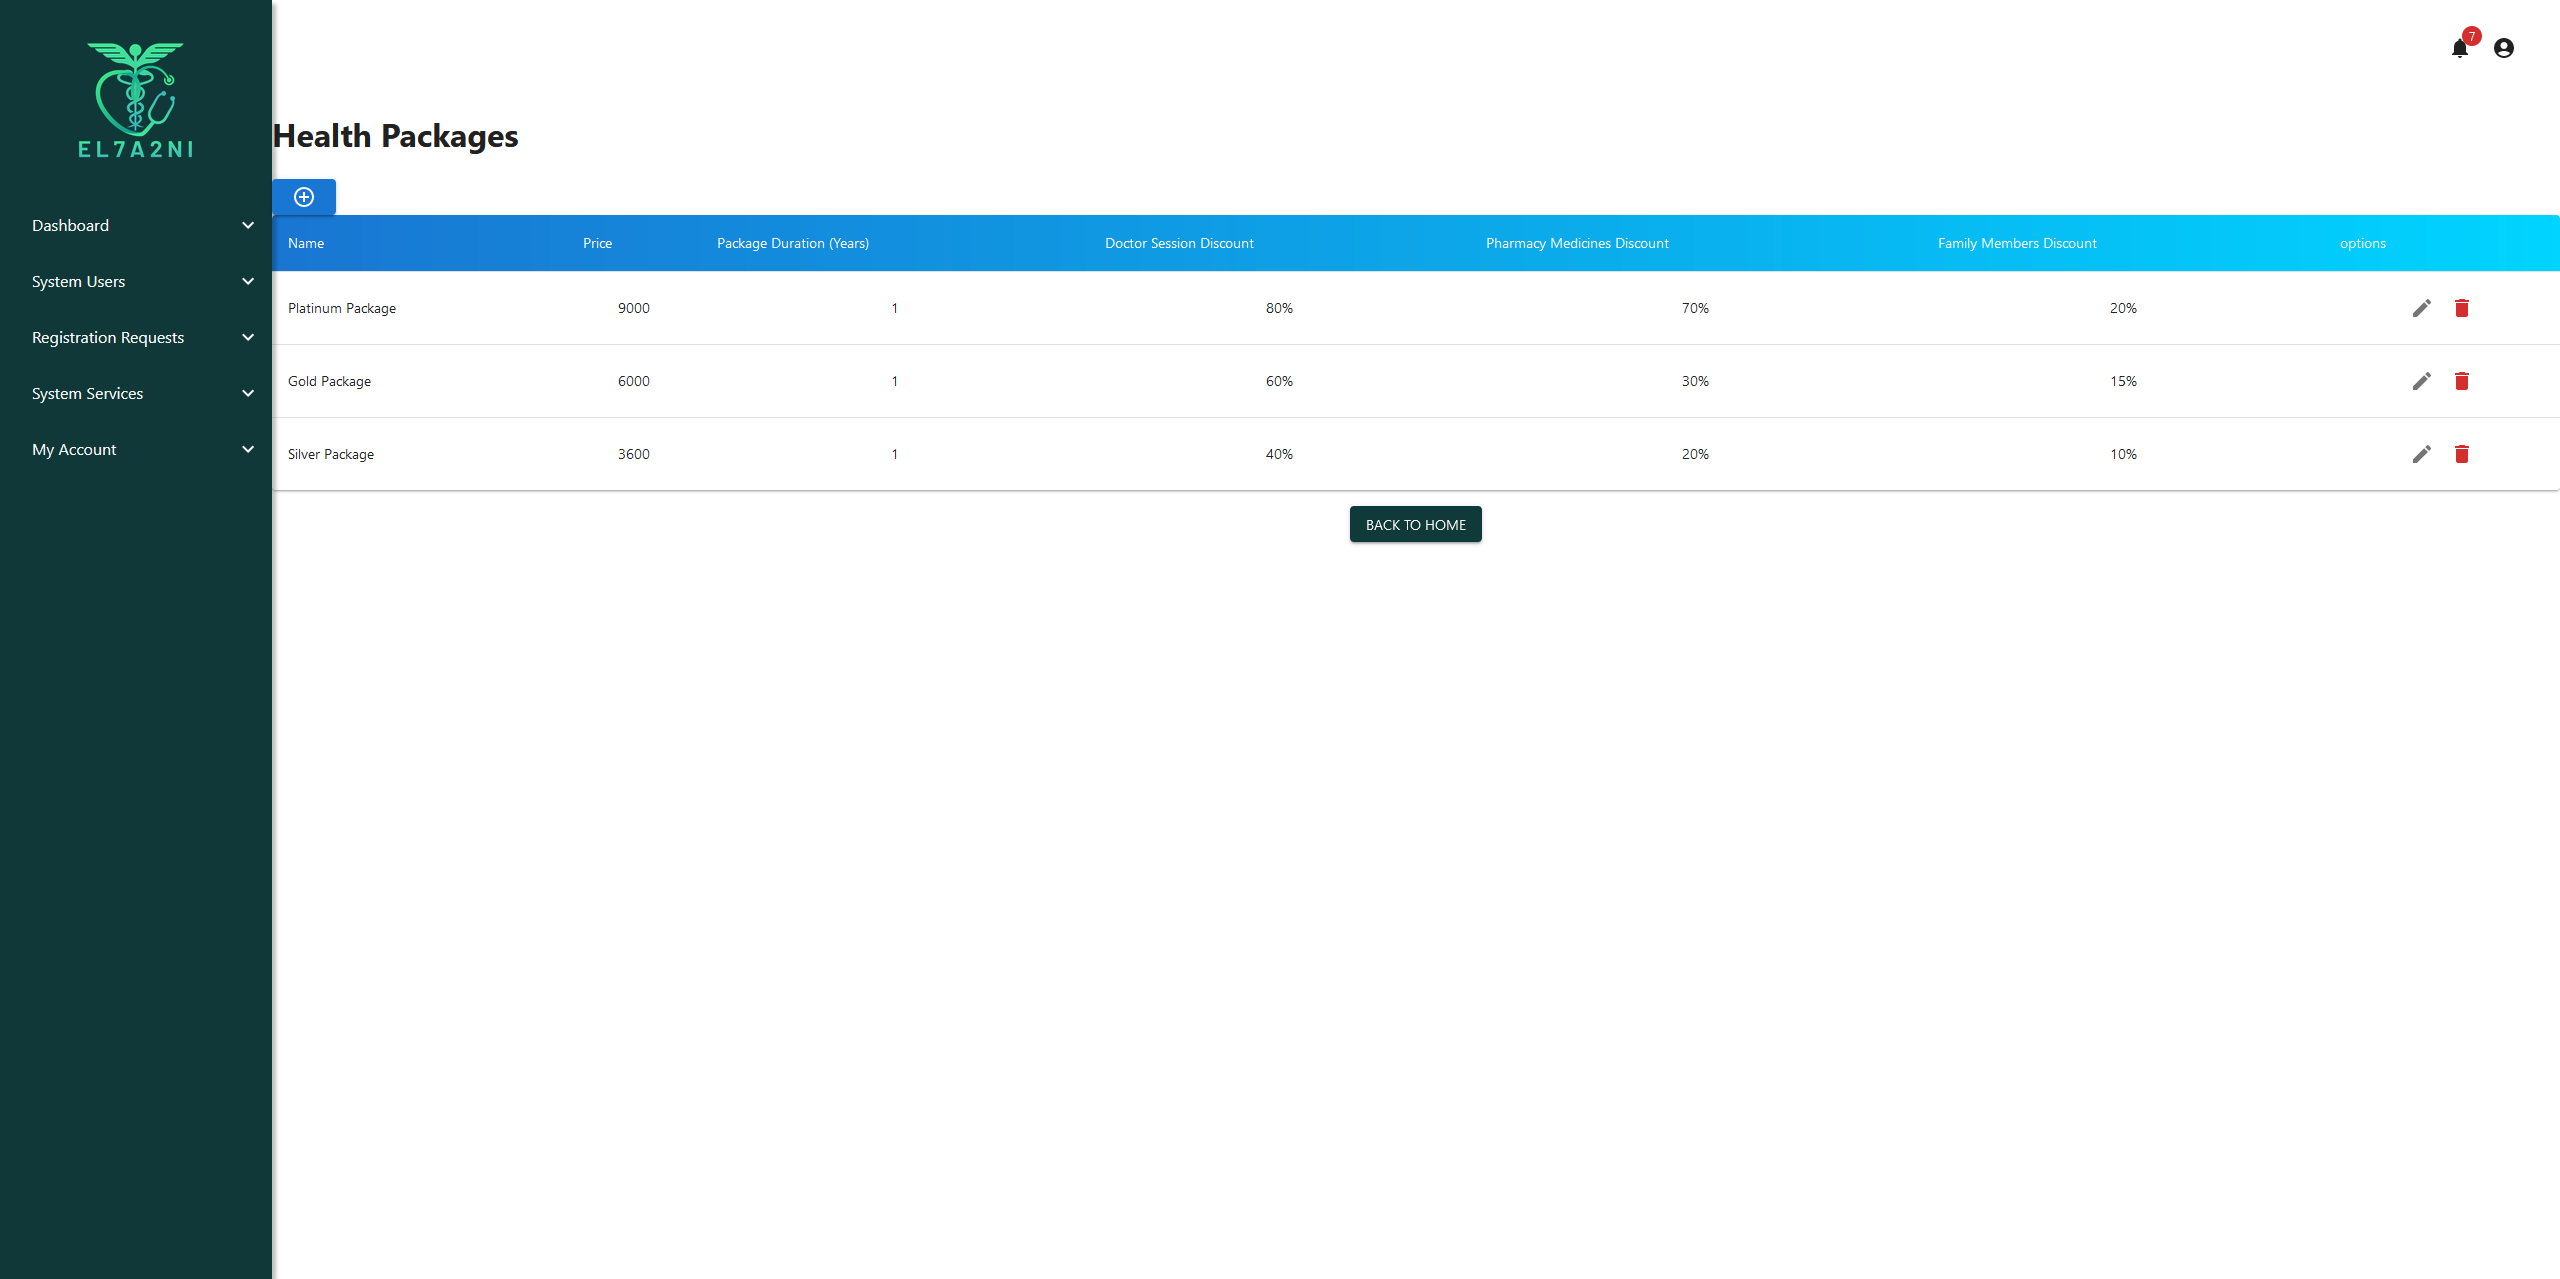Expand the System Users chevron

click(x=248, y=282)
